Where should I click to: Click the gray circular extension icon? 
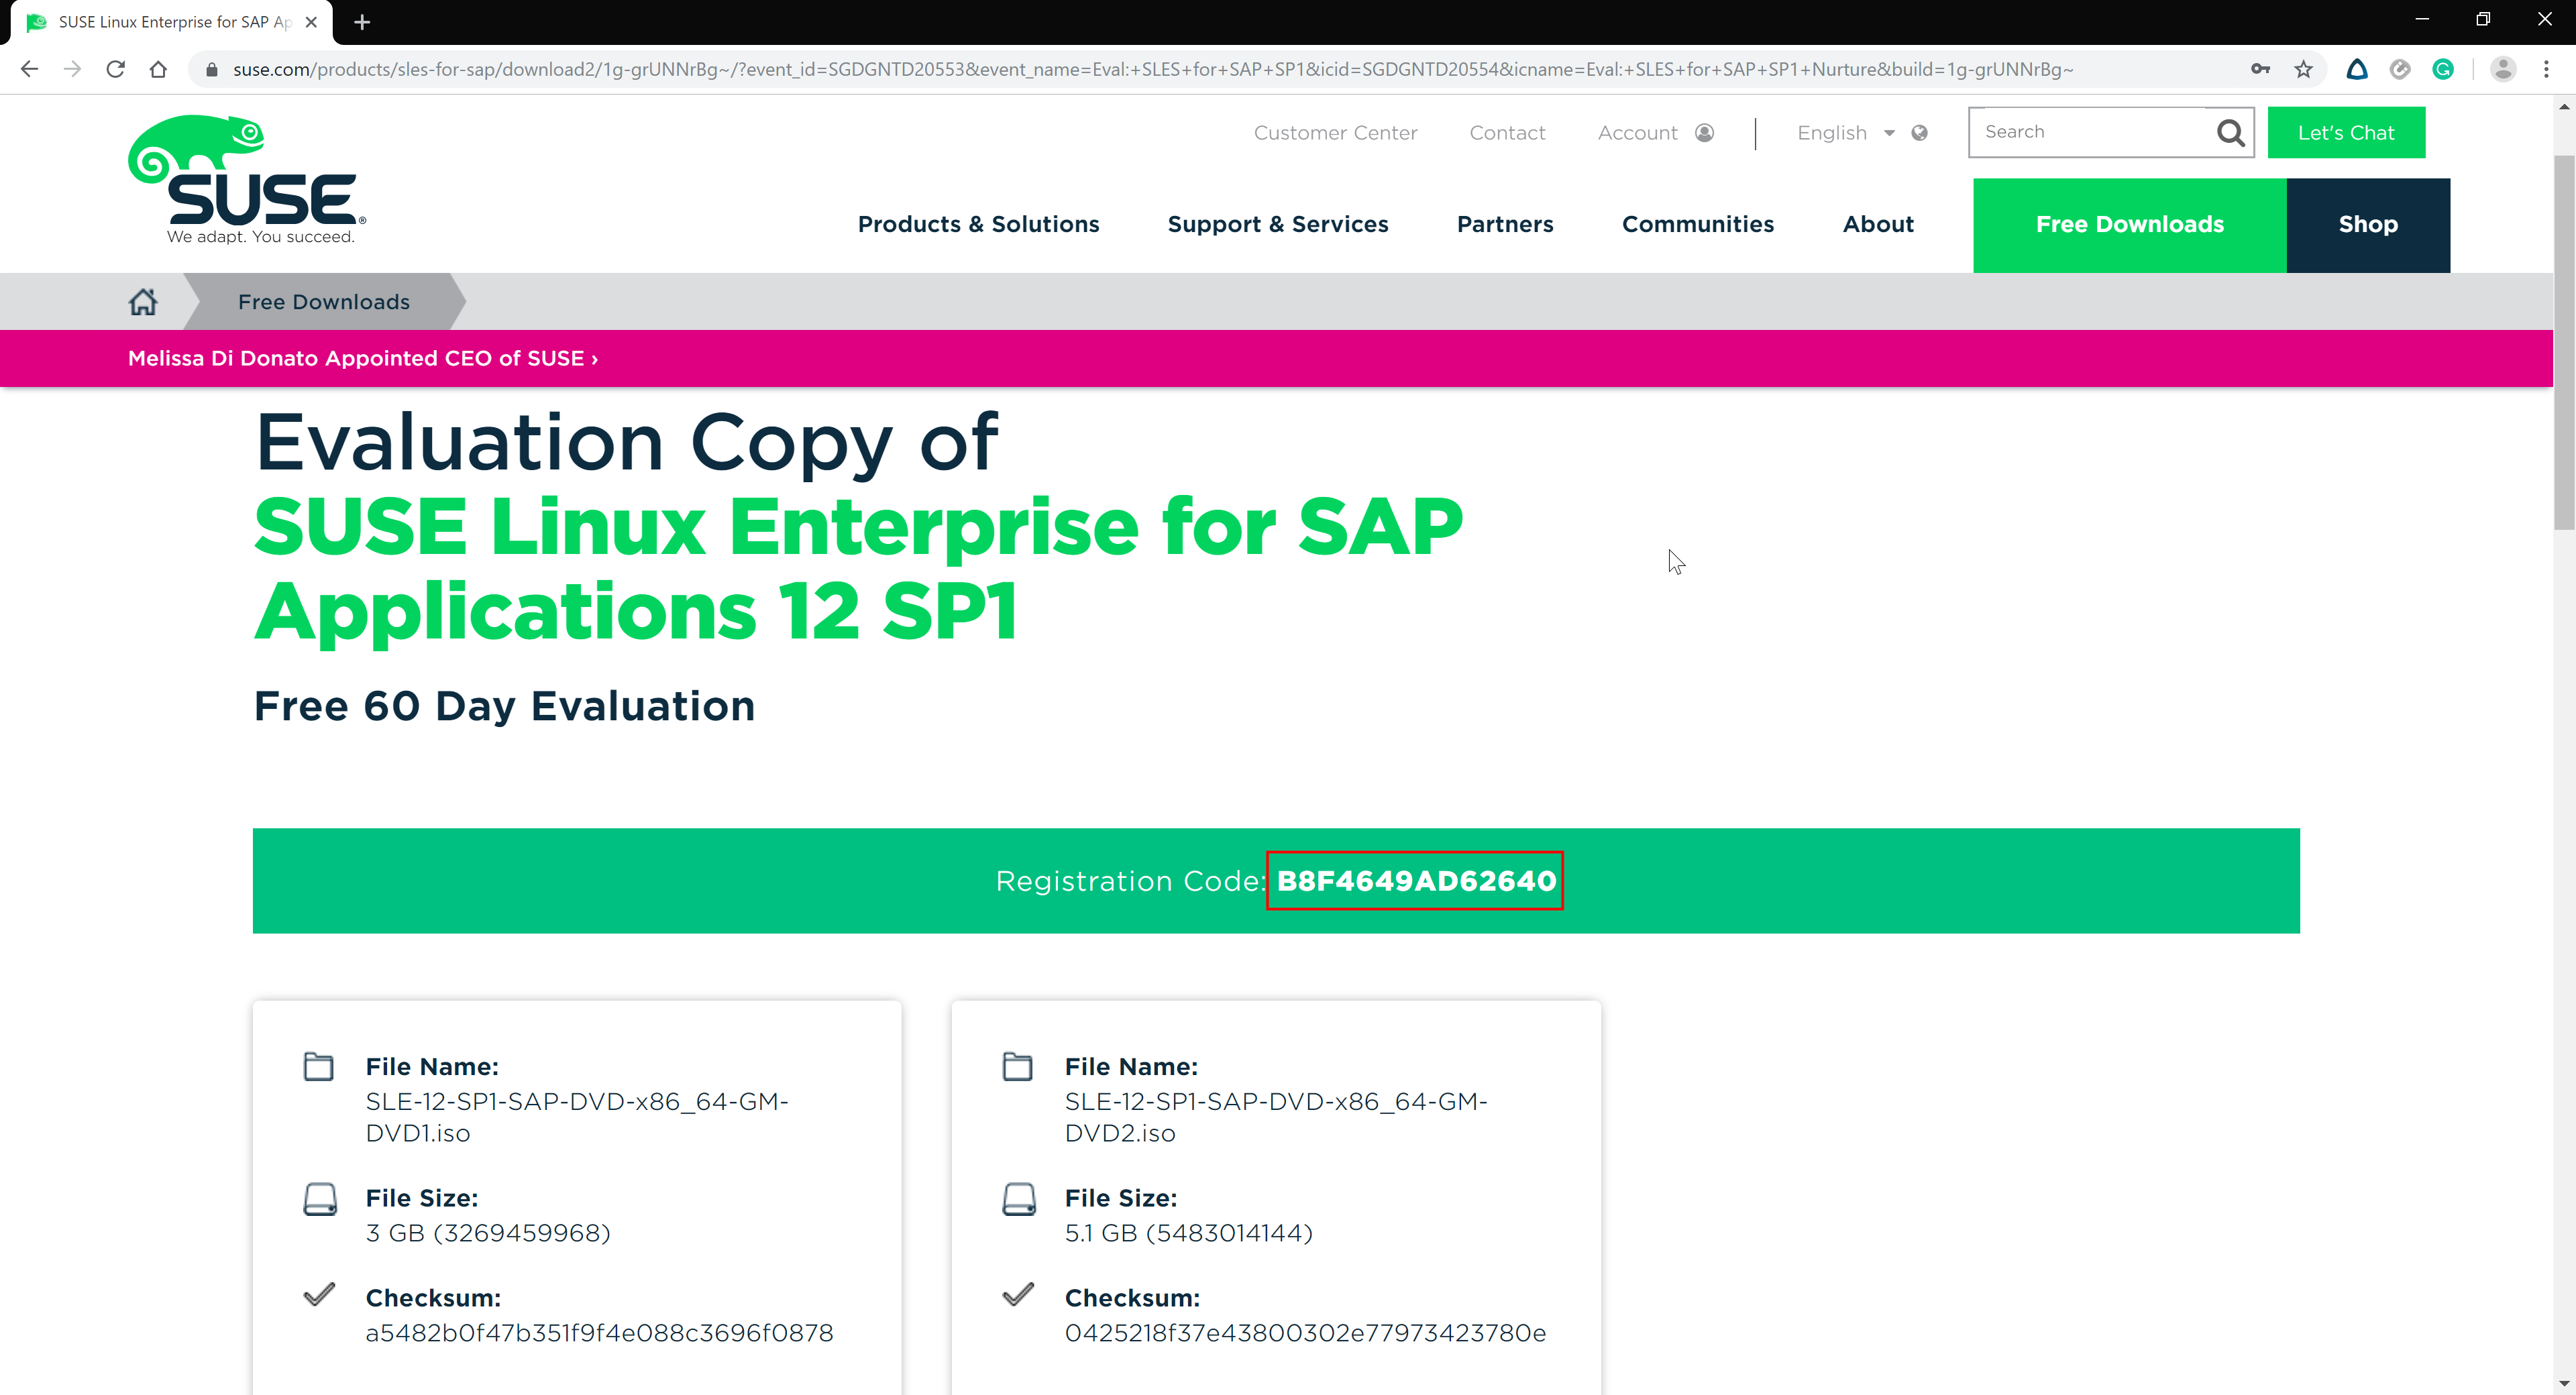click(x=2400, y=69)
